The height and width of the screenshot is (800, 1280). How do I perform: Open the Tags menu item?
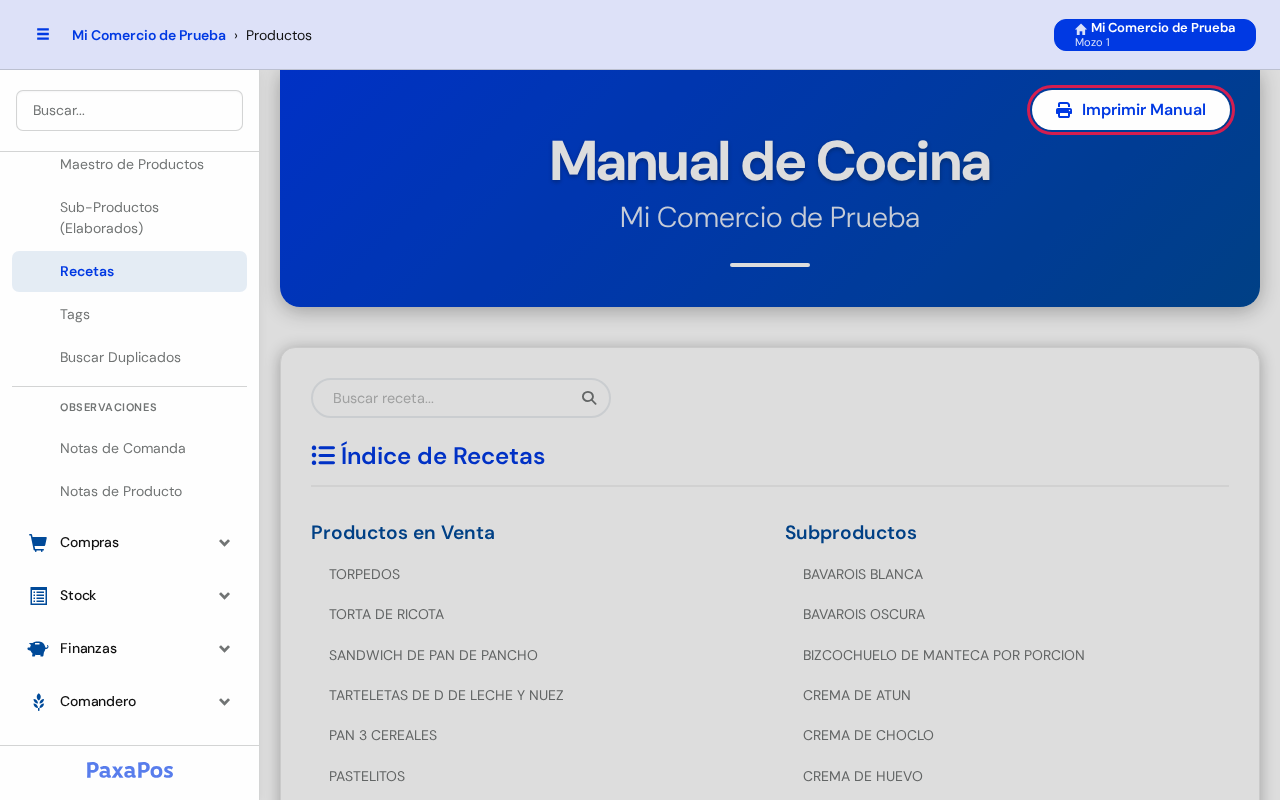tap(130, 314)
